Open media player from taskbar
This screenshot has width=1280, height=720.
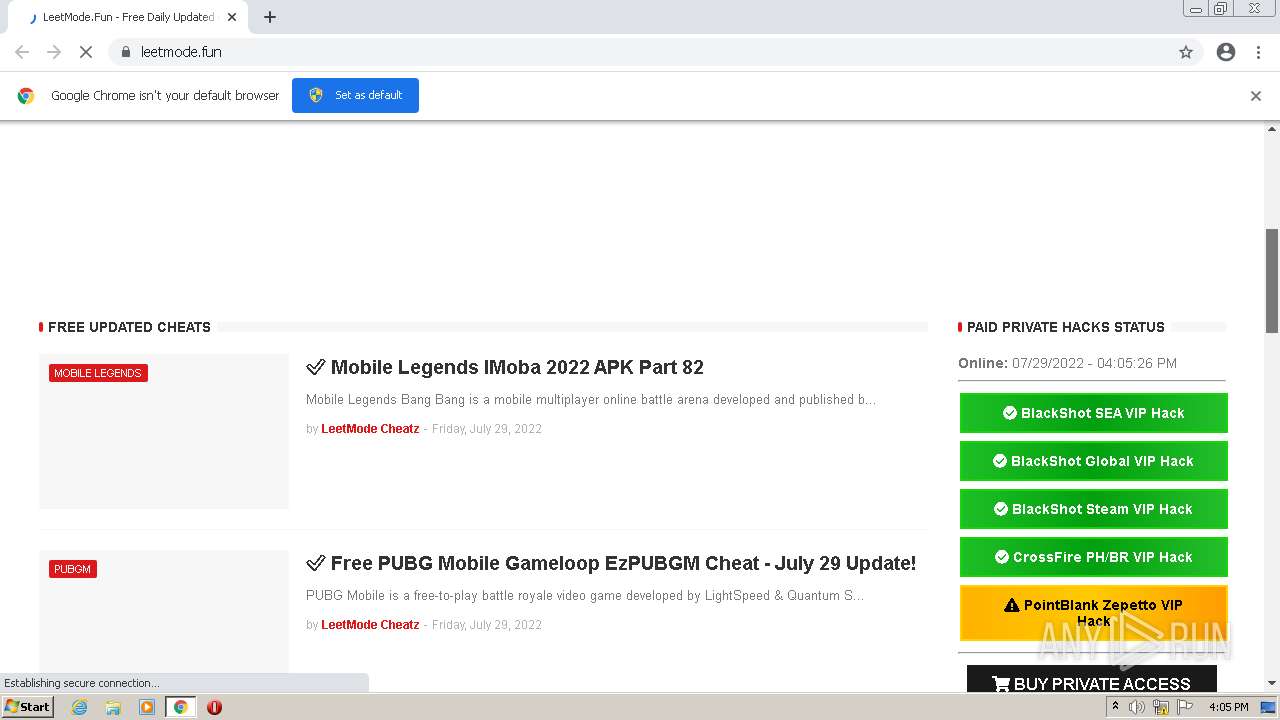coord(147,707)
